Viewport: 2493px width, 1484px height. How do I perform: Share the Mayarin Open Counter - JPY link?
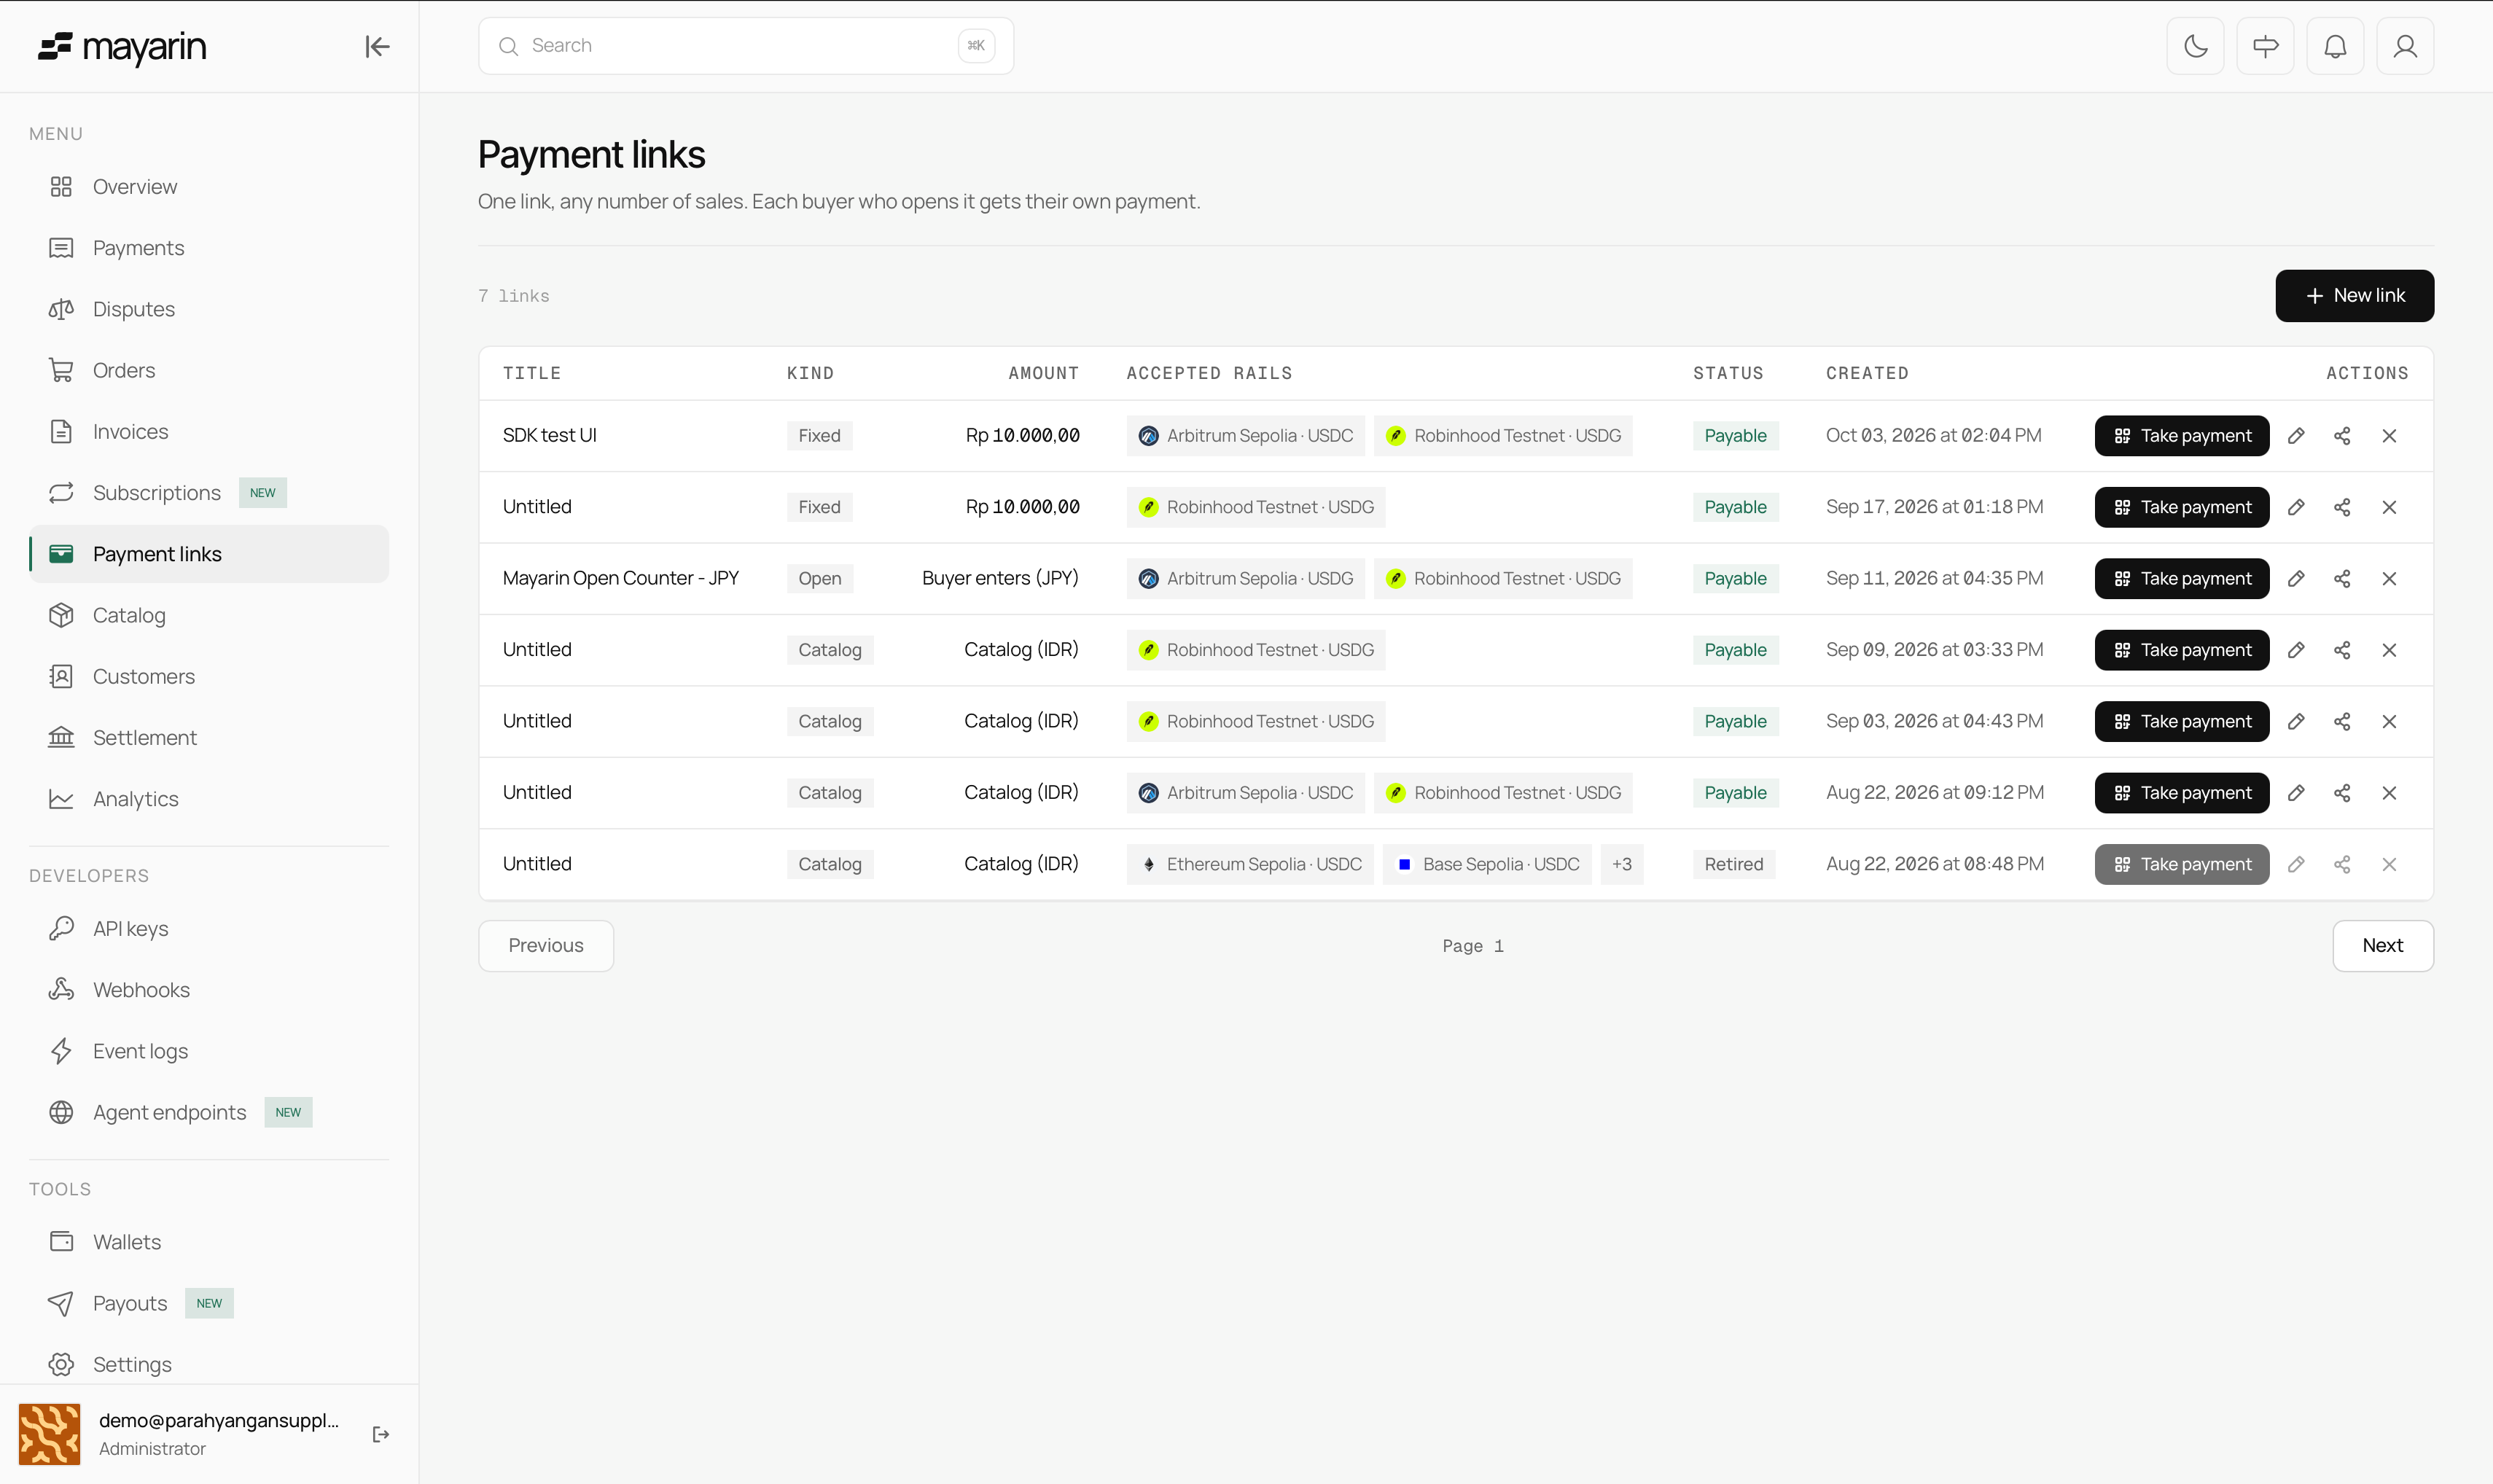coord(2342,579)
